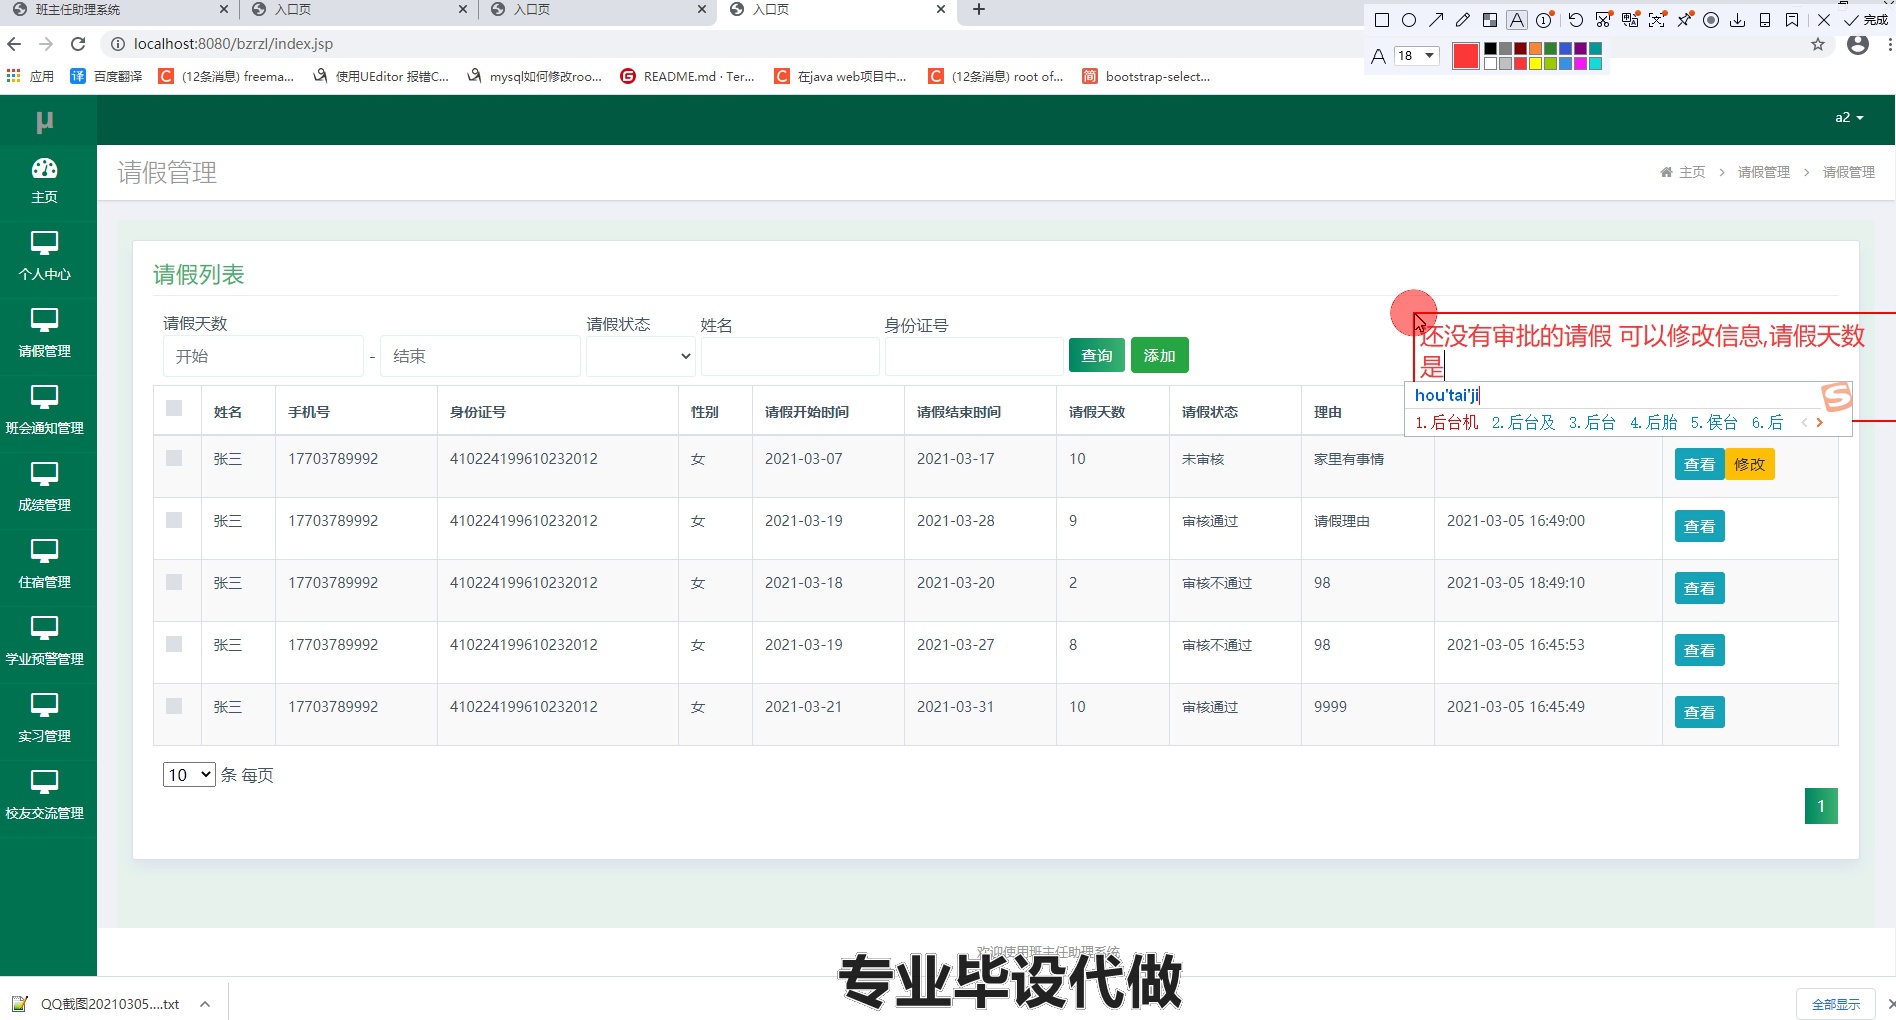The image size is (1896, 1020).
Task: Bookmark this page with the star icon
Action: [1818, 44]
